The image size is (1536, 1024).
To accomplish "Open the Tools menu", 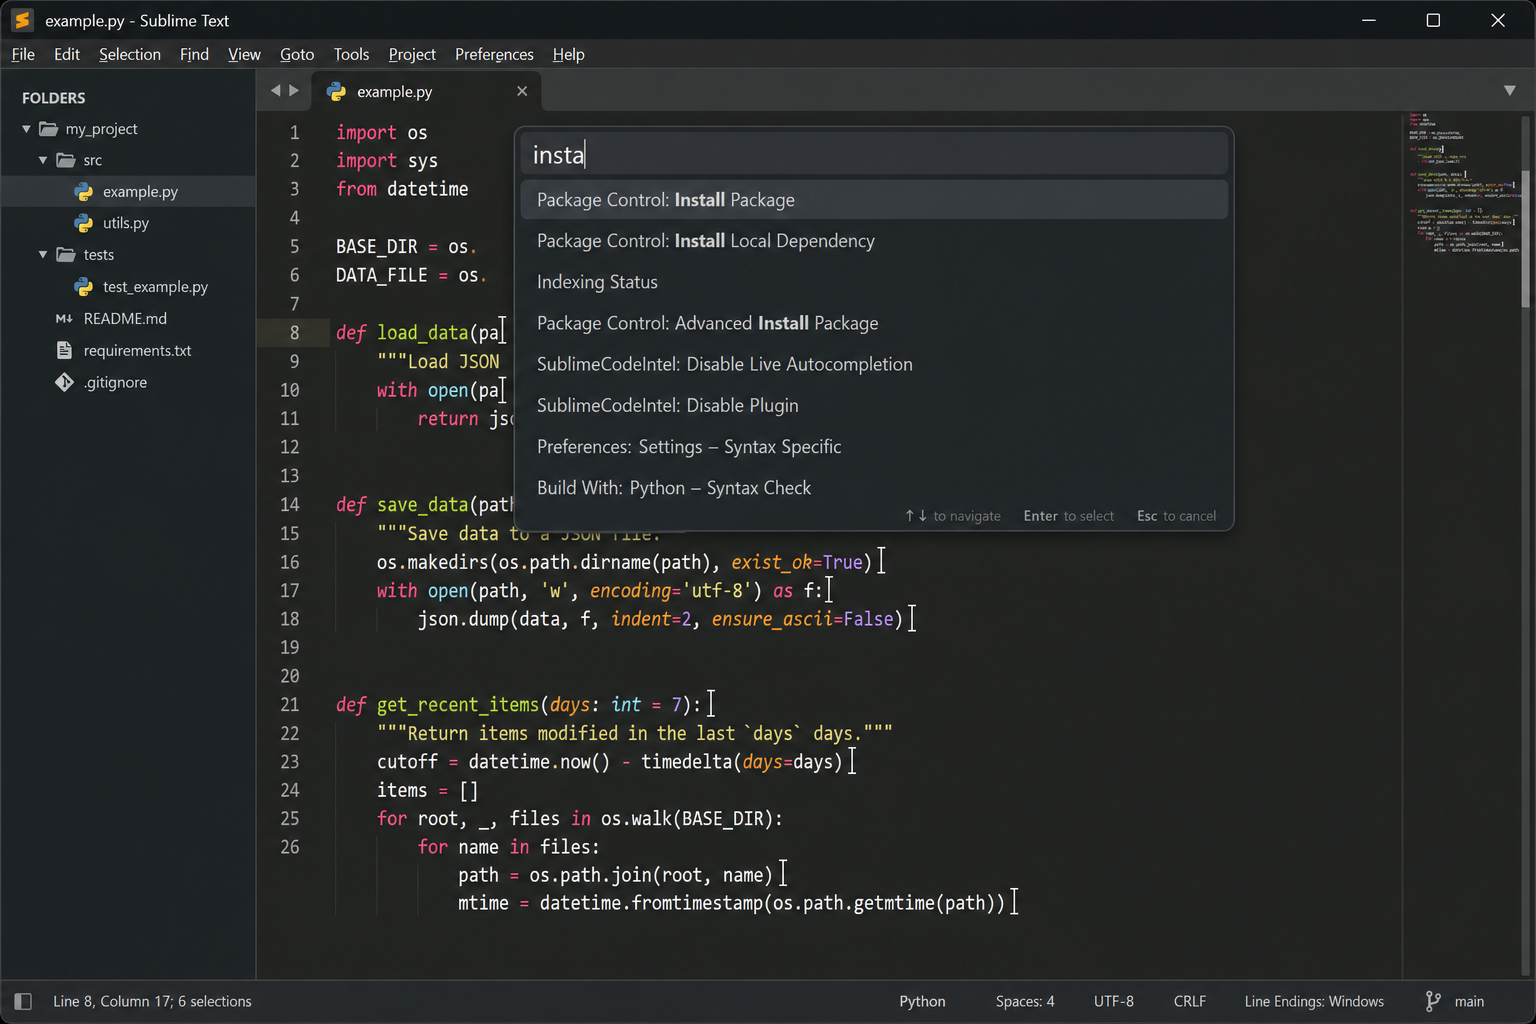I will (351, 54).
